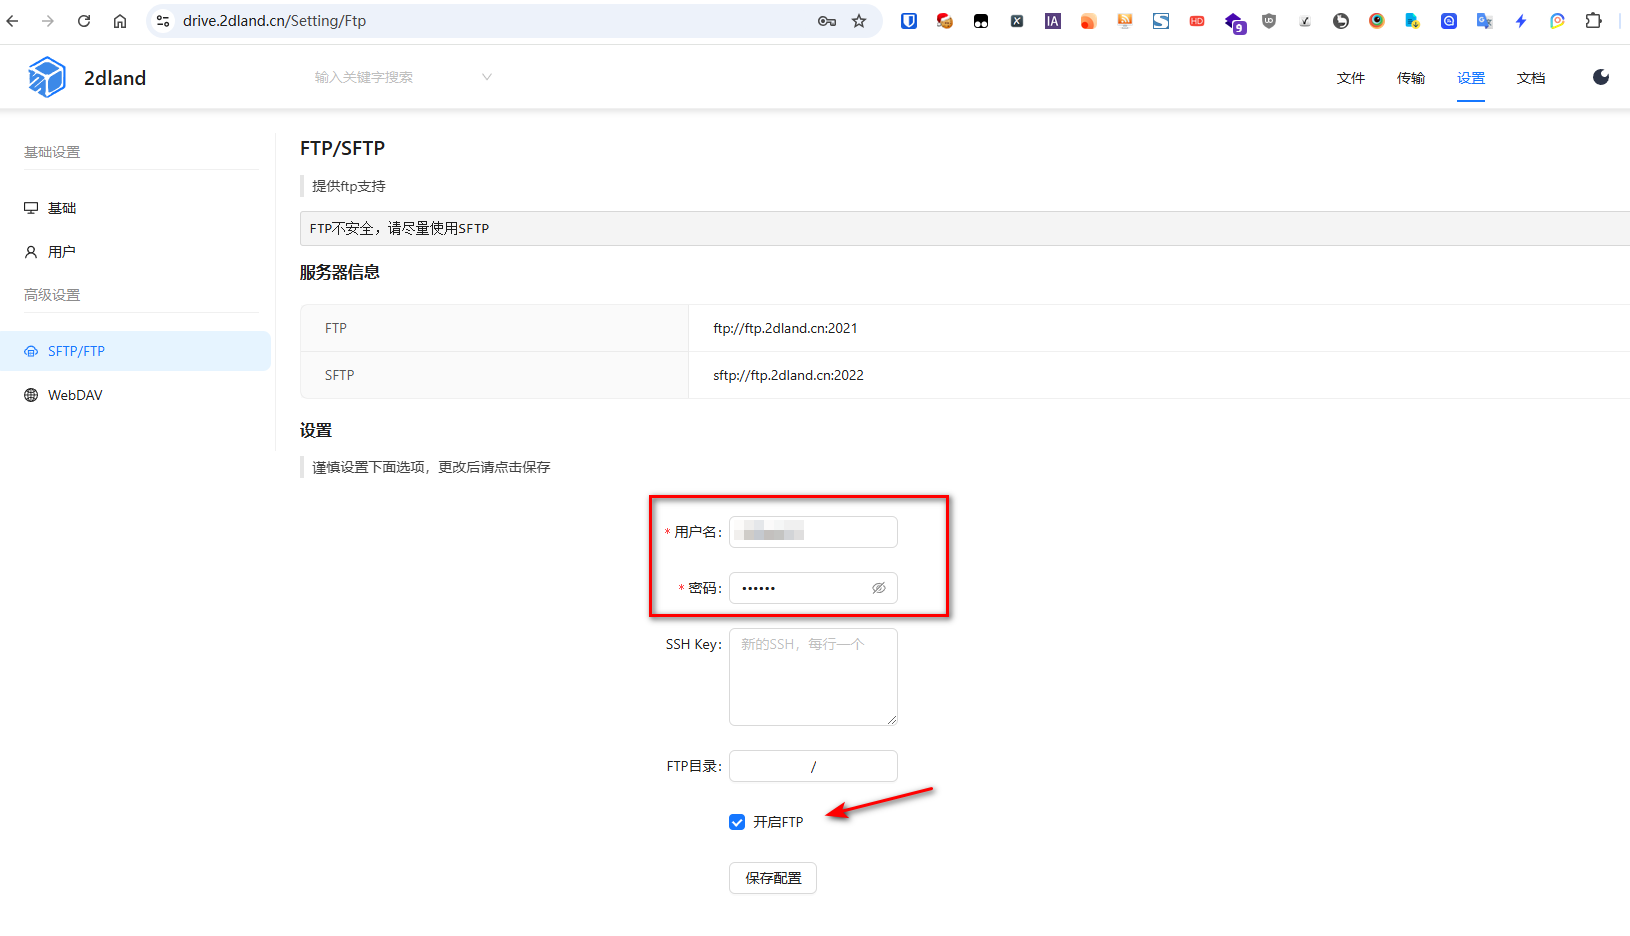
Task: Click the FTP目录 input showing /
Action: click(x=812, y=765)
